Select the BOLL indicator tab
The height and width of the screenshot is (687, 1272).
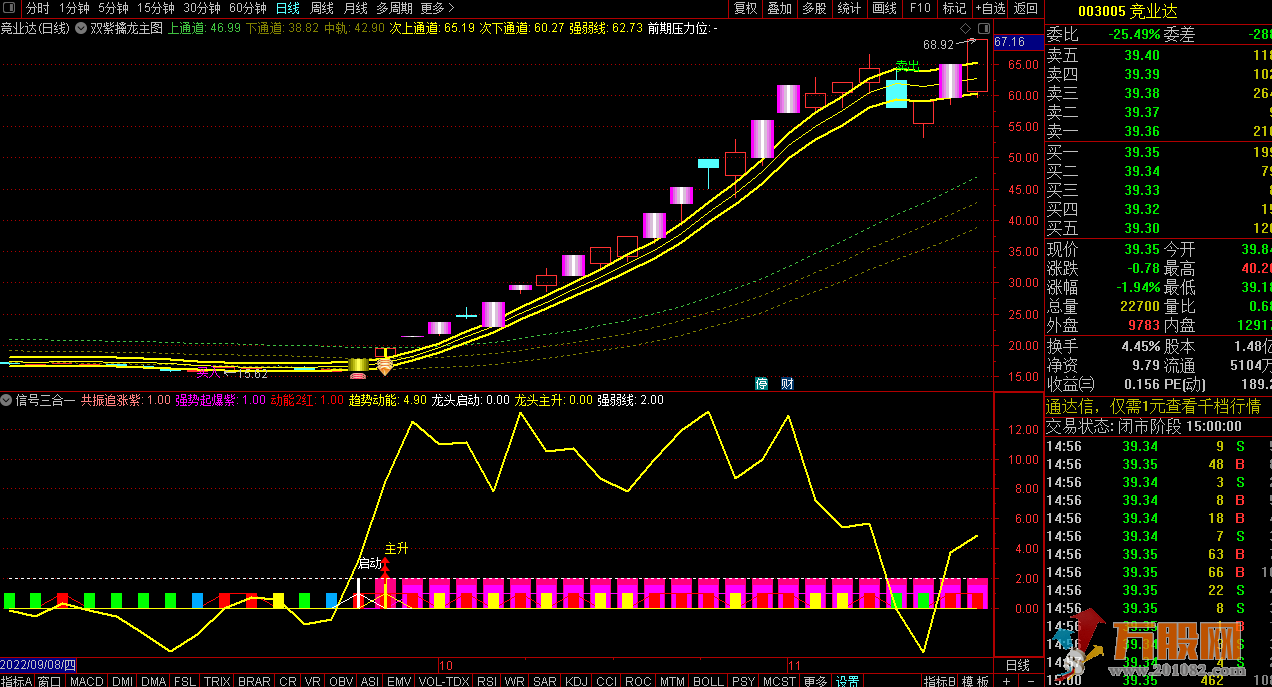point(708,681)
